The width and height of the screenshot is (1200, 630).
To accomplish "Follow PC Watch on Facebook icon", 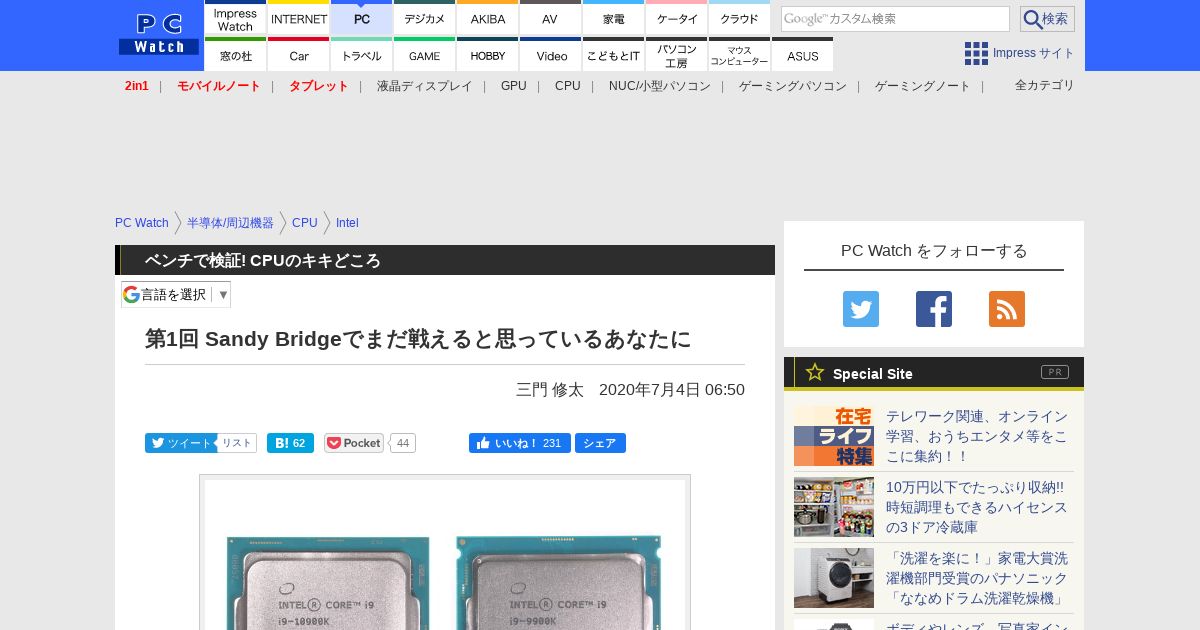I will [934, 309].
